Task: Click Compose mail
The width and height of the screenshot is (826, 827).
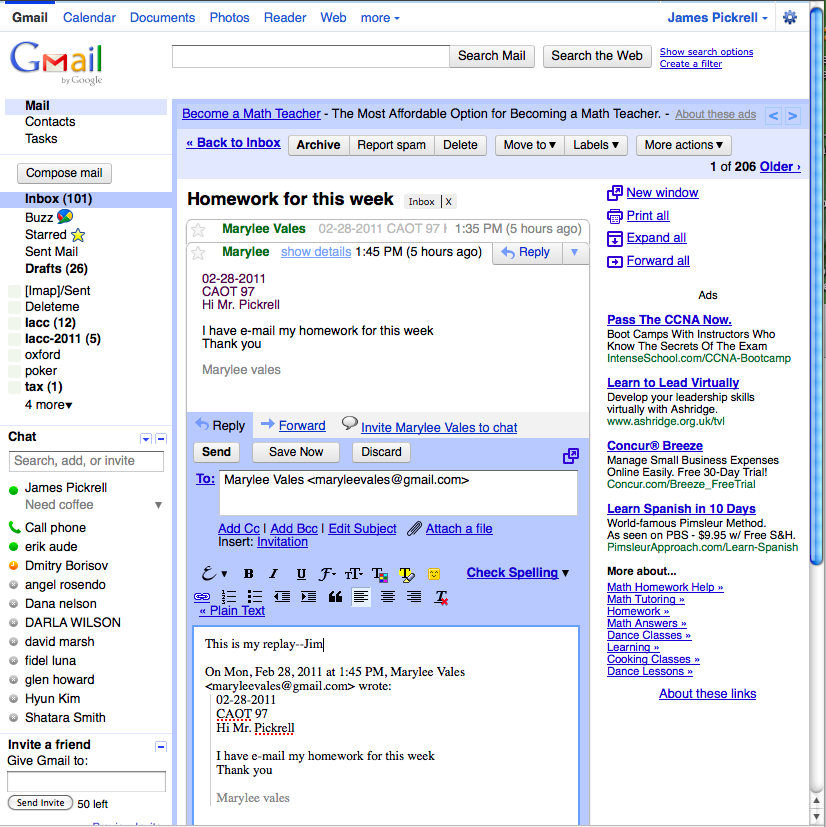Action: coord(64,173)
